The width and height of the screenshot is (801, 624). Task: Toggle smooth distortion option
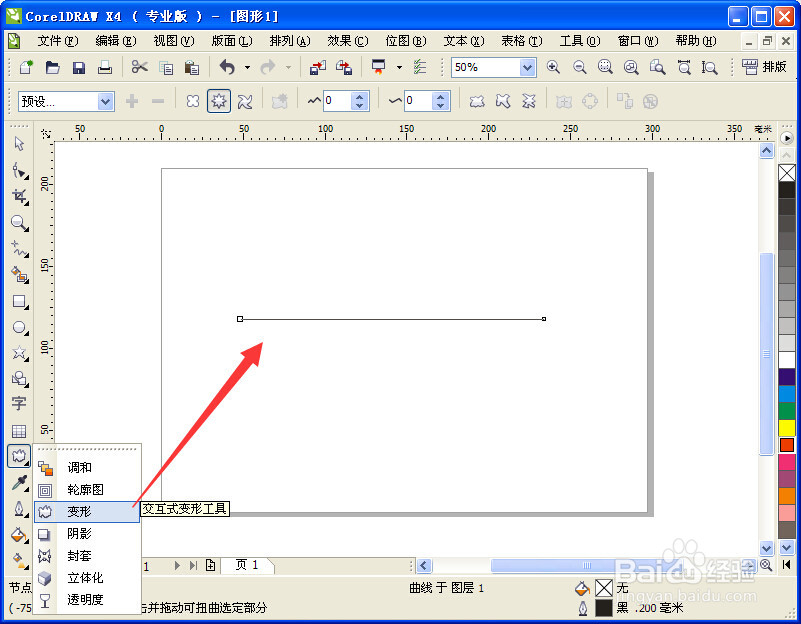pos(503,101)
